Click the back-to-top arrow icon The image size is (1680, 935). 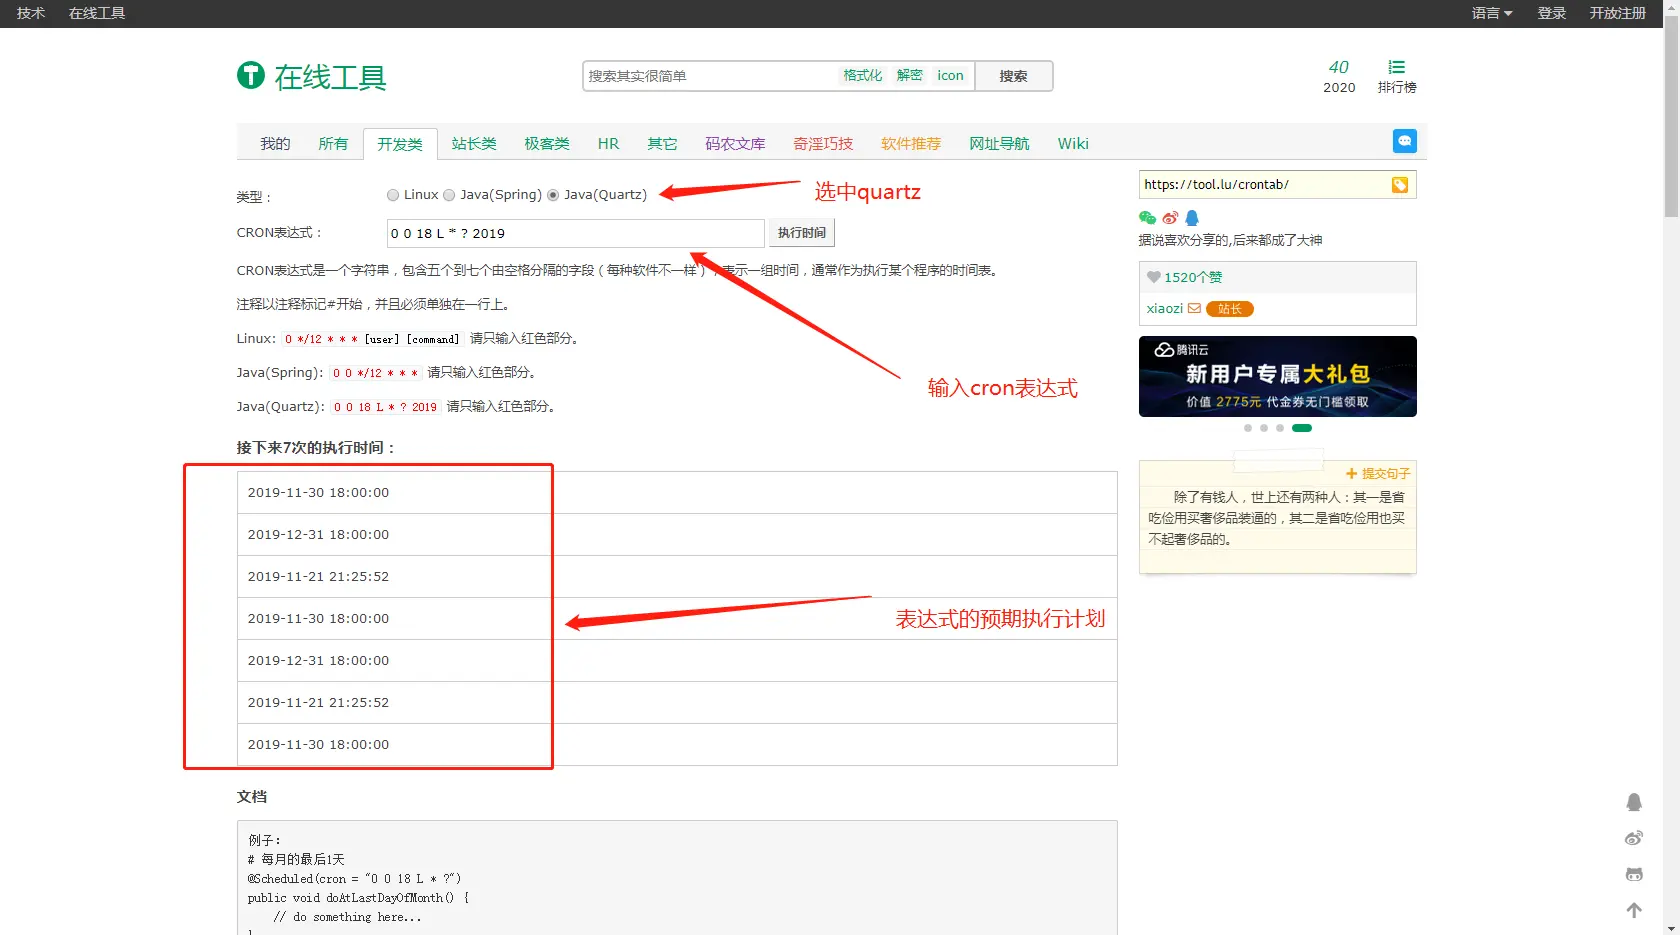pyautogui.click(x=1634, y=910)
